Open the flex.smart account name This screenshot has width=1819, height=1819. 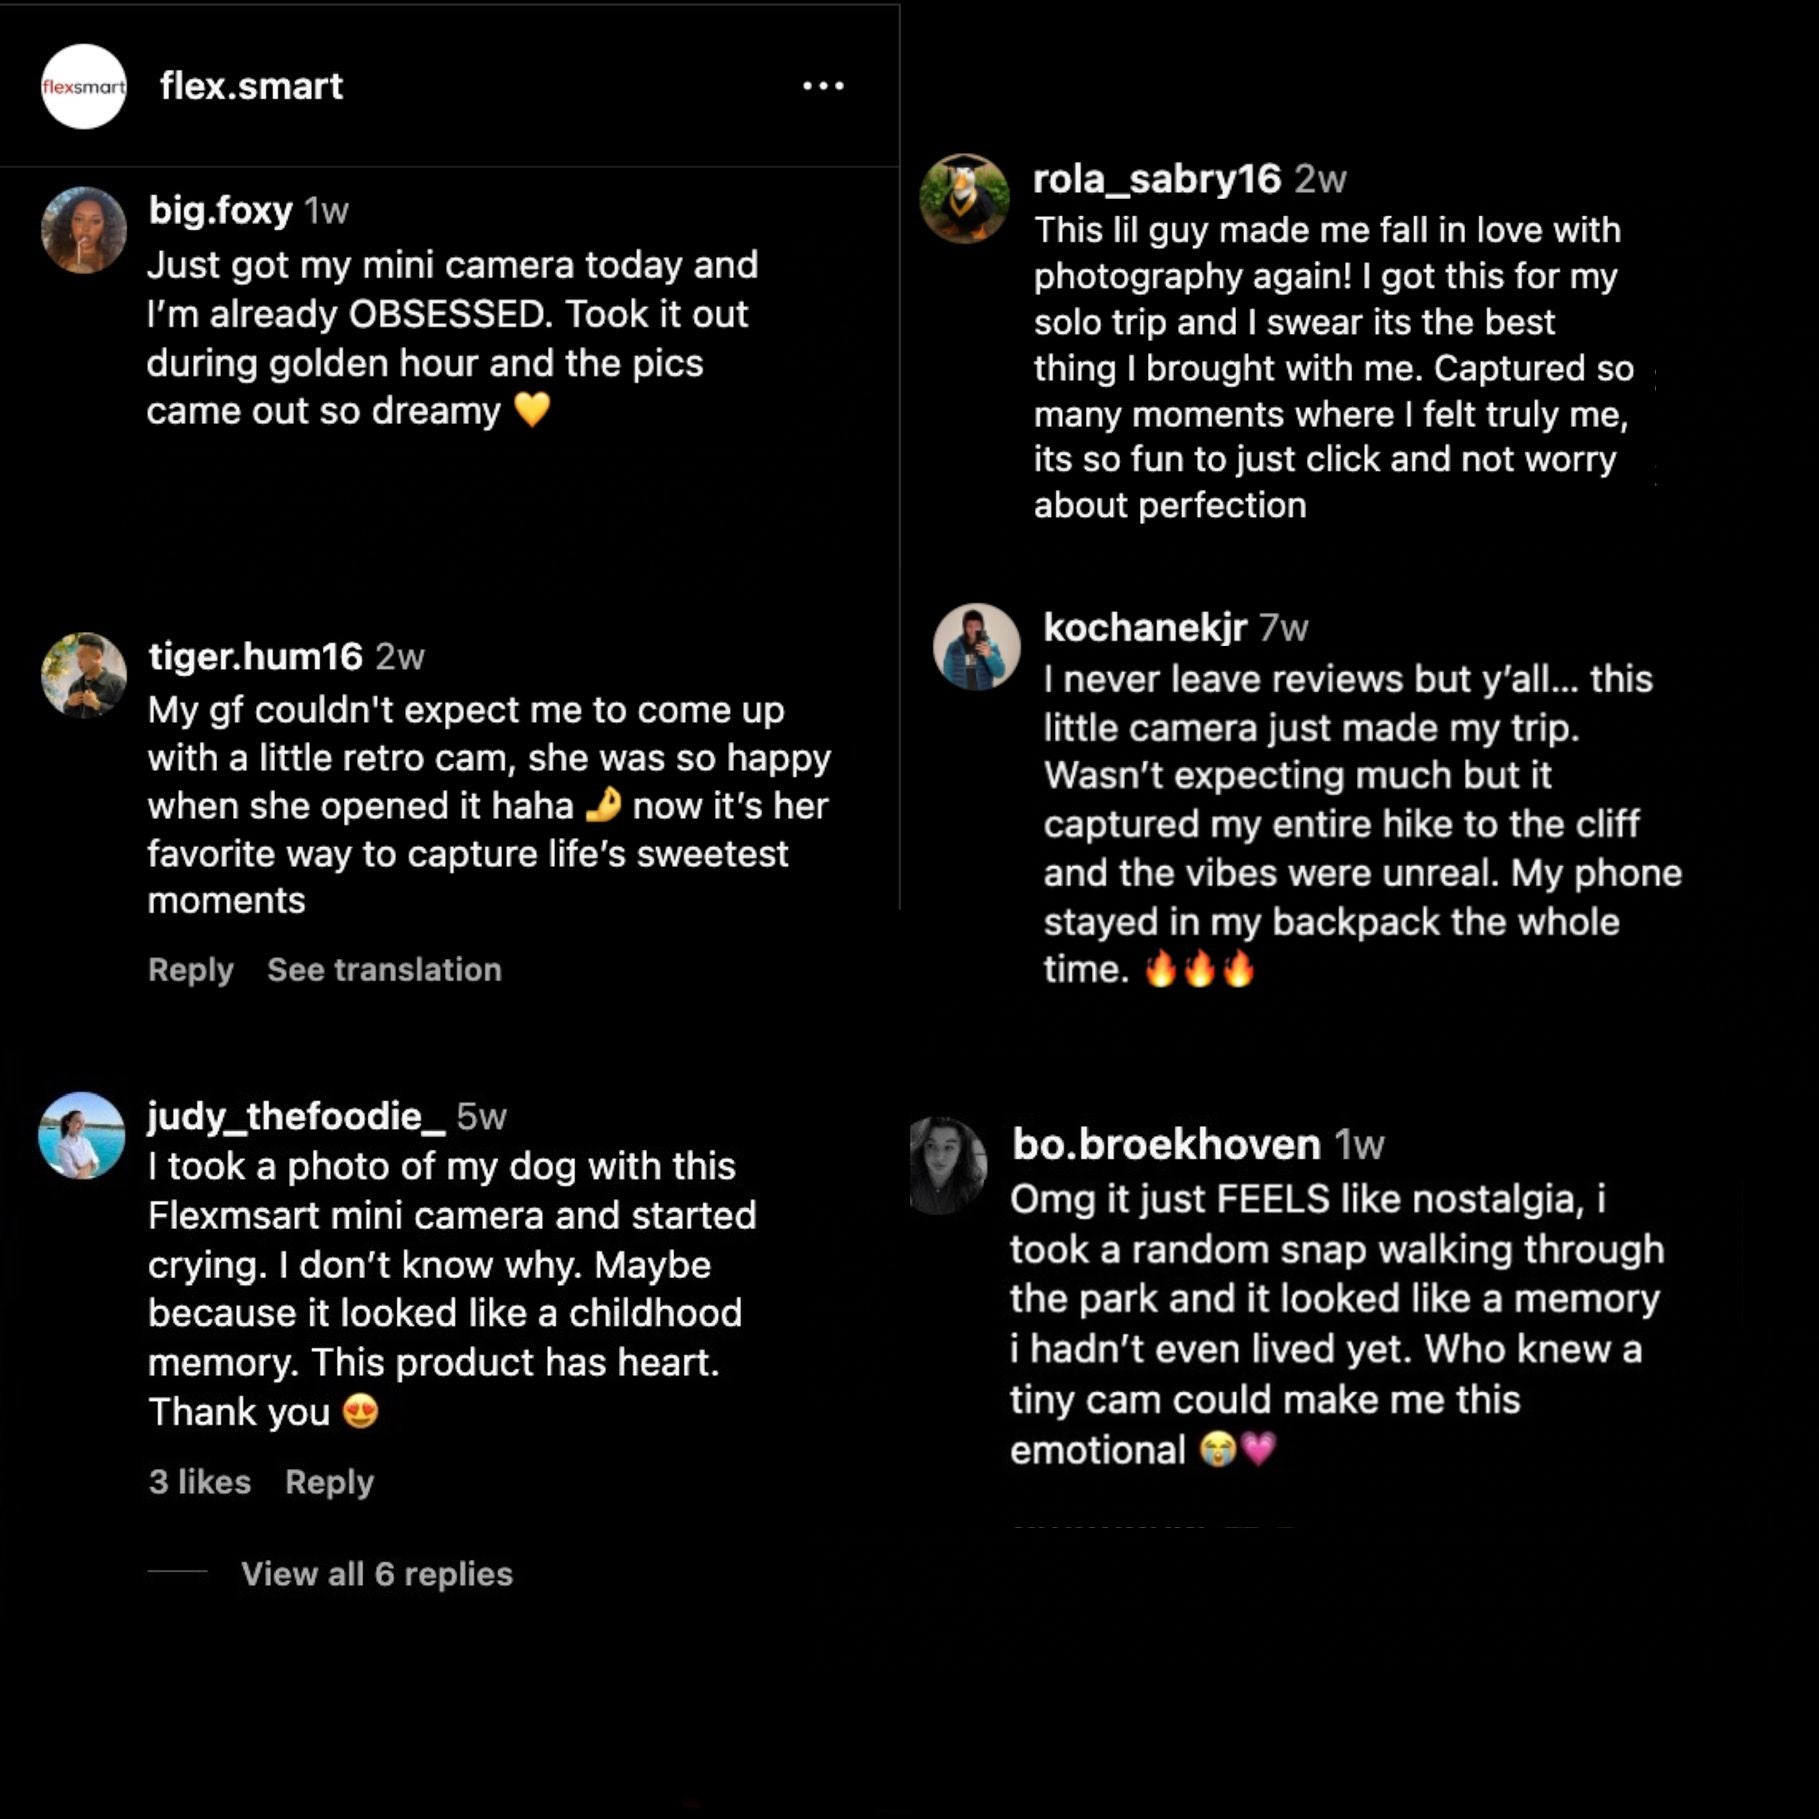[x=251, y=86]
